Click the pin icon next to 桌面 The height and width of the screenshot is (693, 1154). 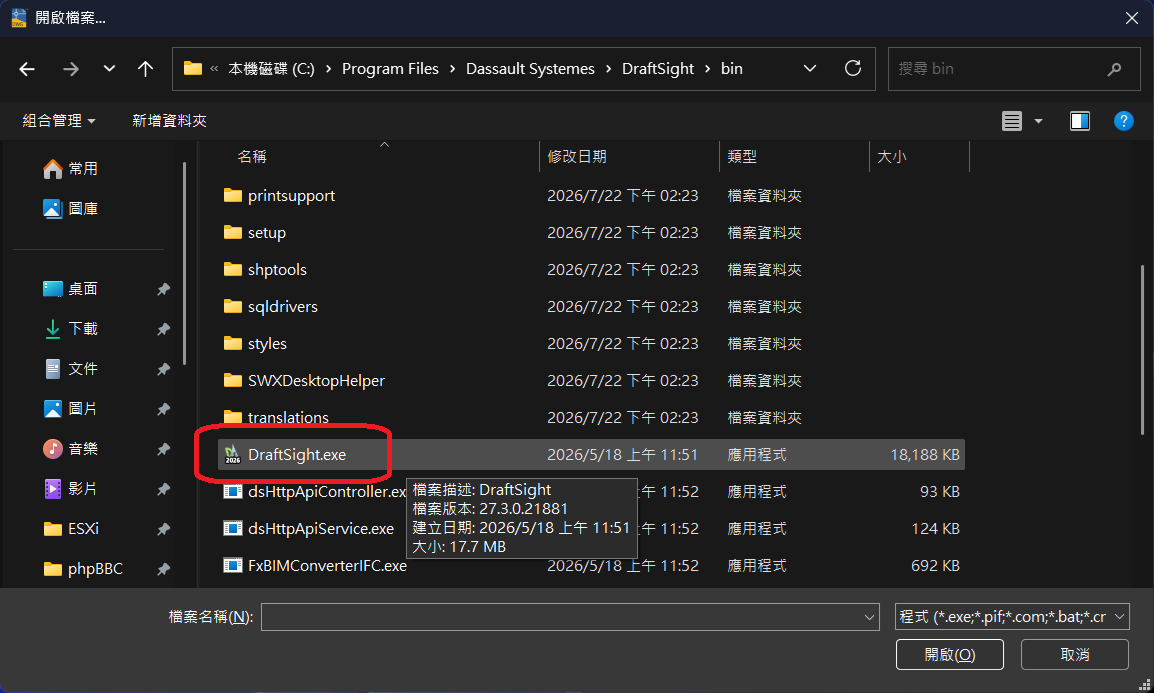tap(163, 289)
